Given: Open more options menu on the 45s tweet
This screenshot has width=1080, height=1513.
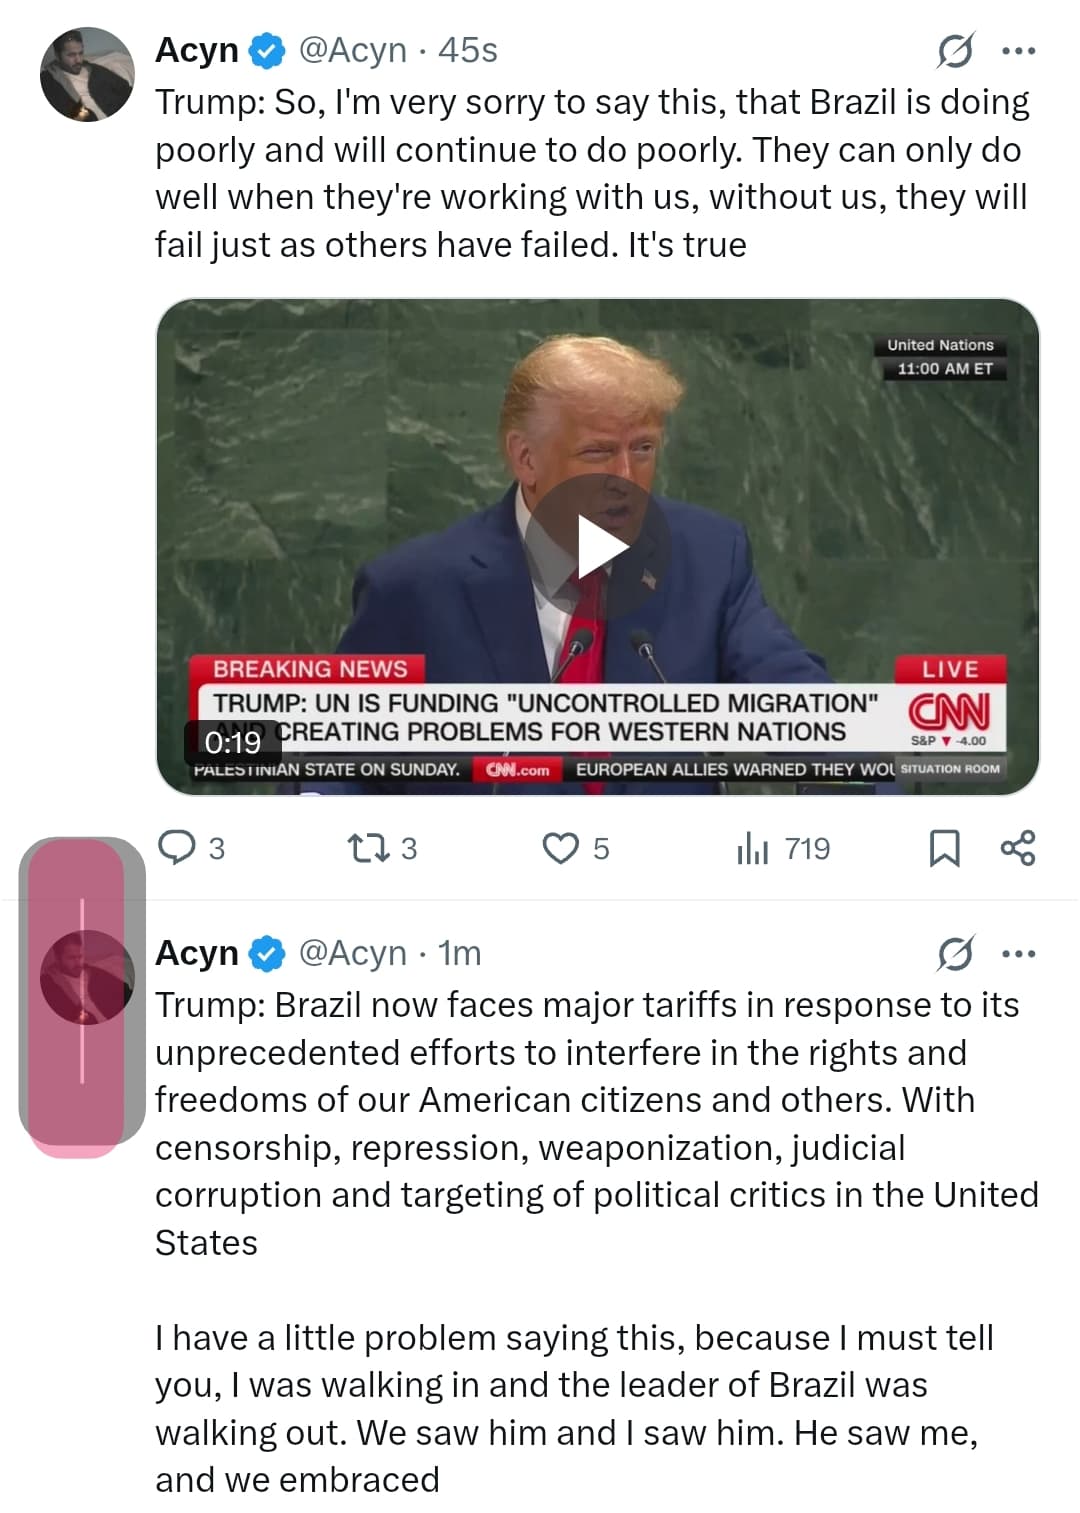Looking at the screenshot, I should click(1019, 50).
